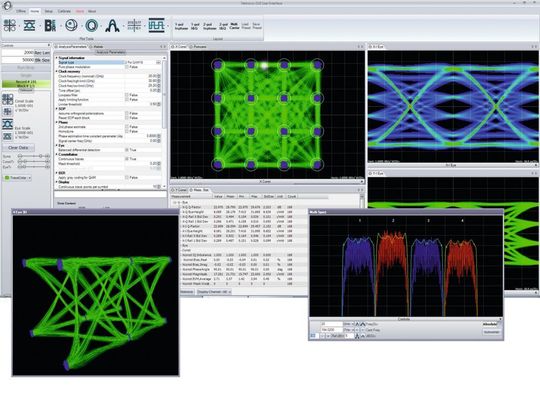Collapse the Clock recovery section
This screenshot has width=540, height=394.
click(57, 71)
